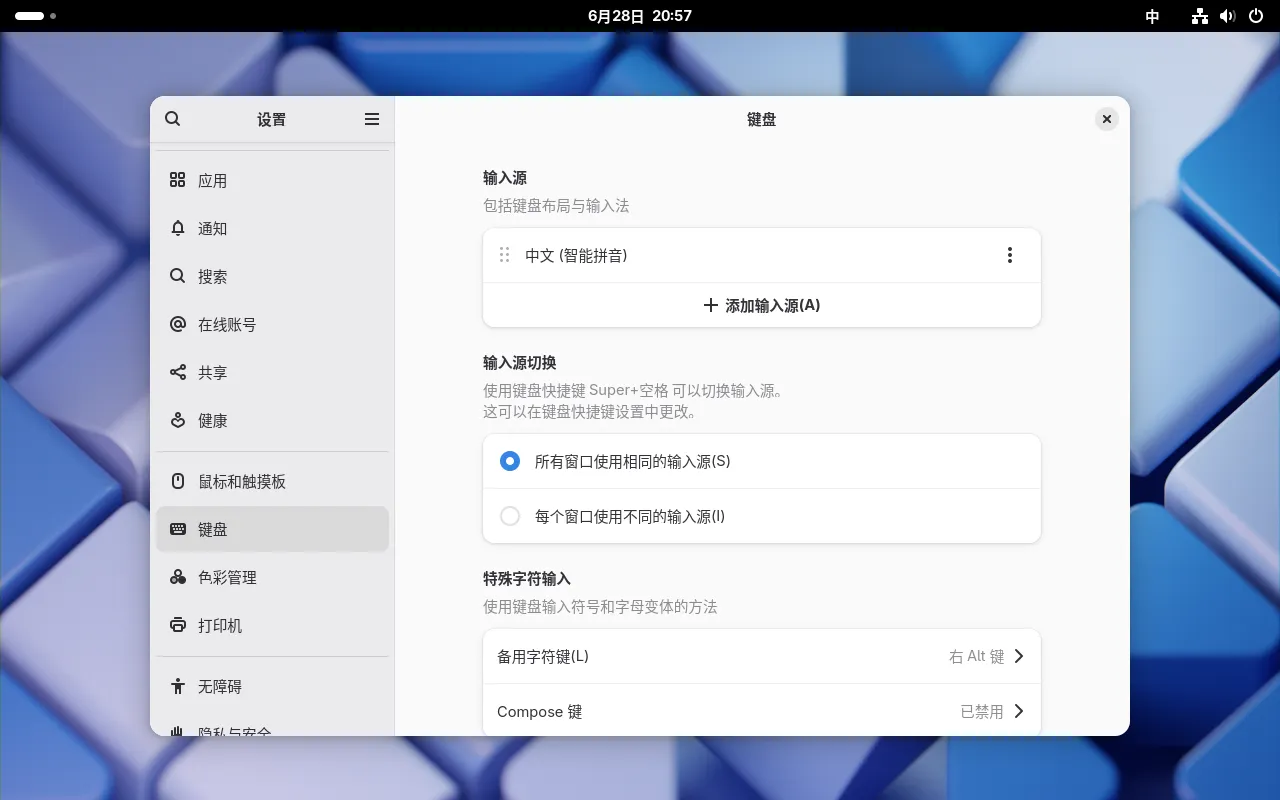Switch to 鼠标和触摸板 settings
Image resolution: width=1280 pixels, height=800 pixels.
point(272,481)
